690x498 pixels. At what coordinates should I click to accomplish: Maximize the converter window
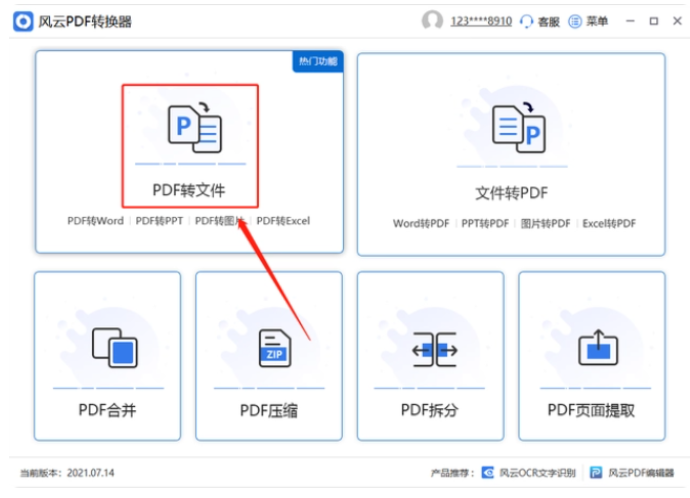coord(654,21)
